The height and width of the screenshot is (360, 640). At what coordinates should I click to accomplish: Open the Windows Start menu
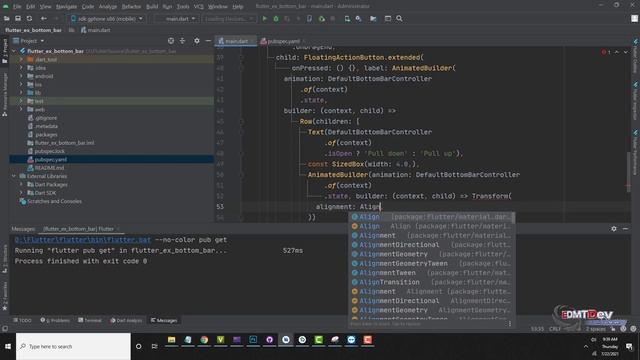pyautogui.click(x=8, y=346)
